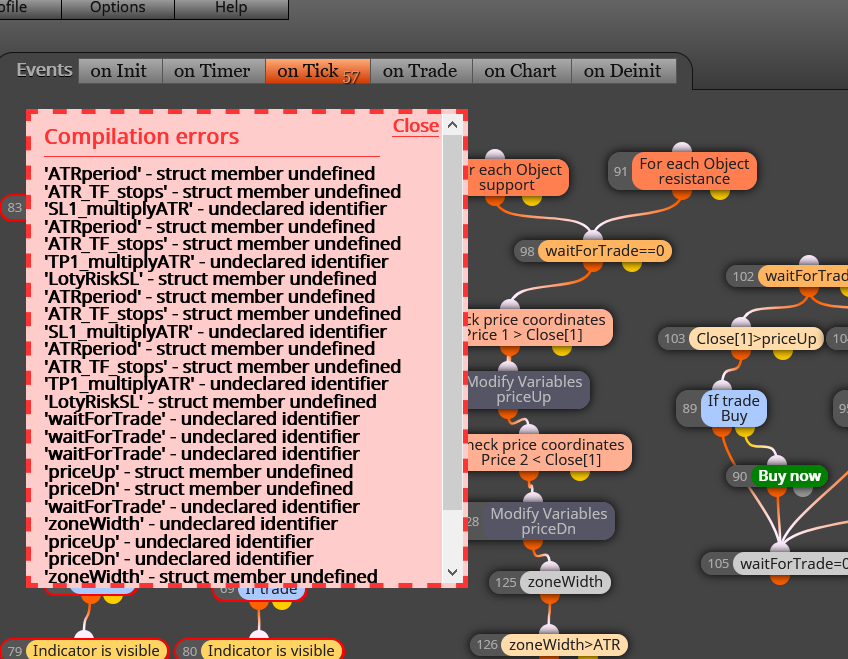The height and width of the screenshot is (659, 848).
Task: Switch to the on Init event tab
Action: tap(120, 71)
